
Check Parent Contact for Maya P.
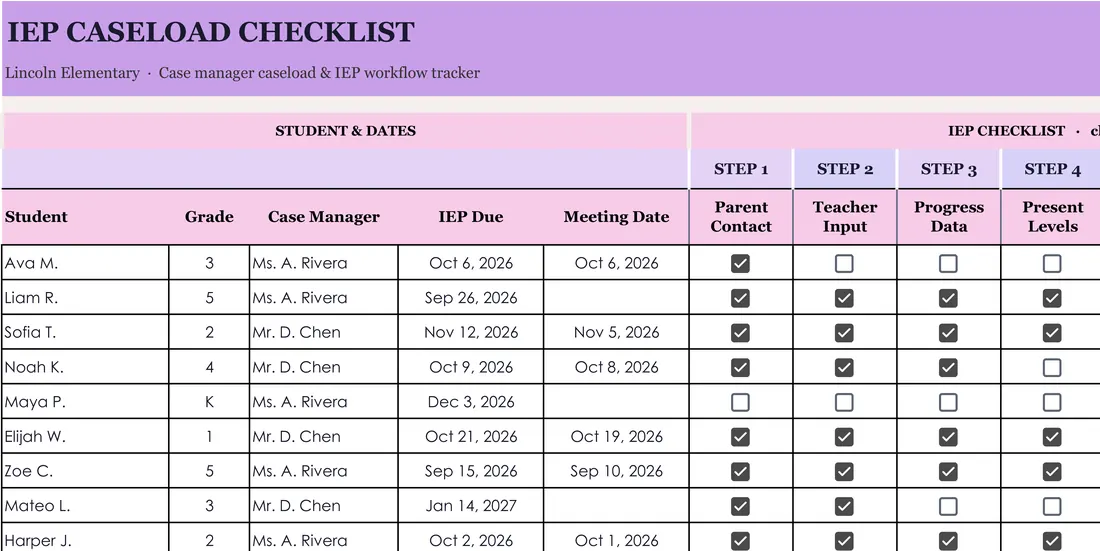740,402
